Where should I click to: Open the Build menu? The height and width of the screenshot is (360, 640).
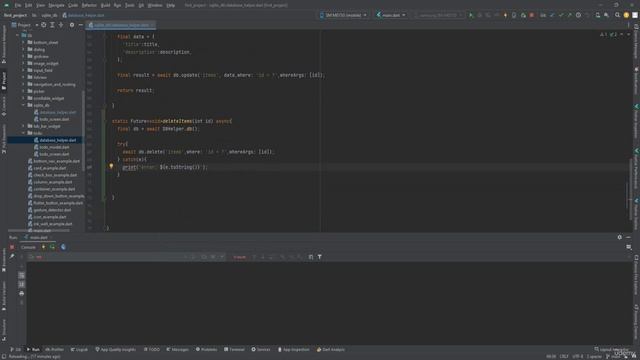(105, 5)
